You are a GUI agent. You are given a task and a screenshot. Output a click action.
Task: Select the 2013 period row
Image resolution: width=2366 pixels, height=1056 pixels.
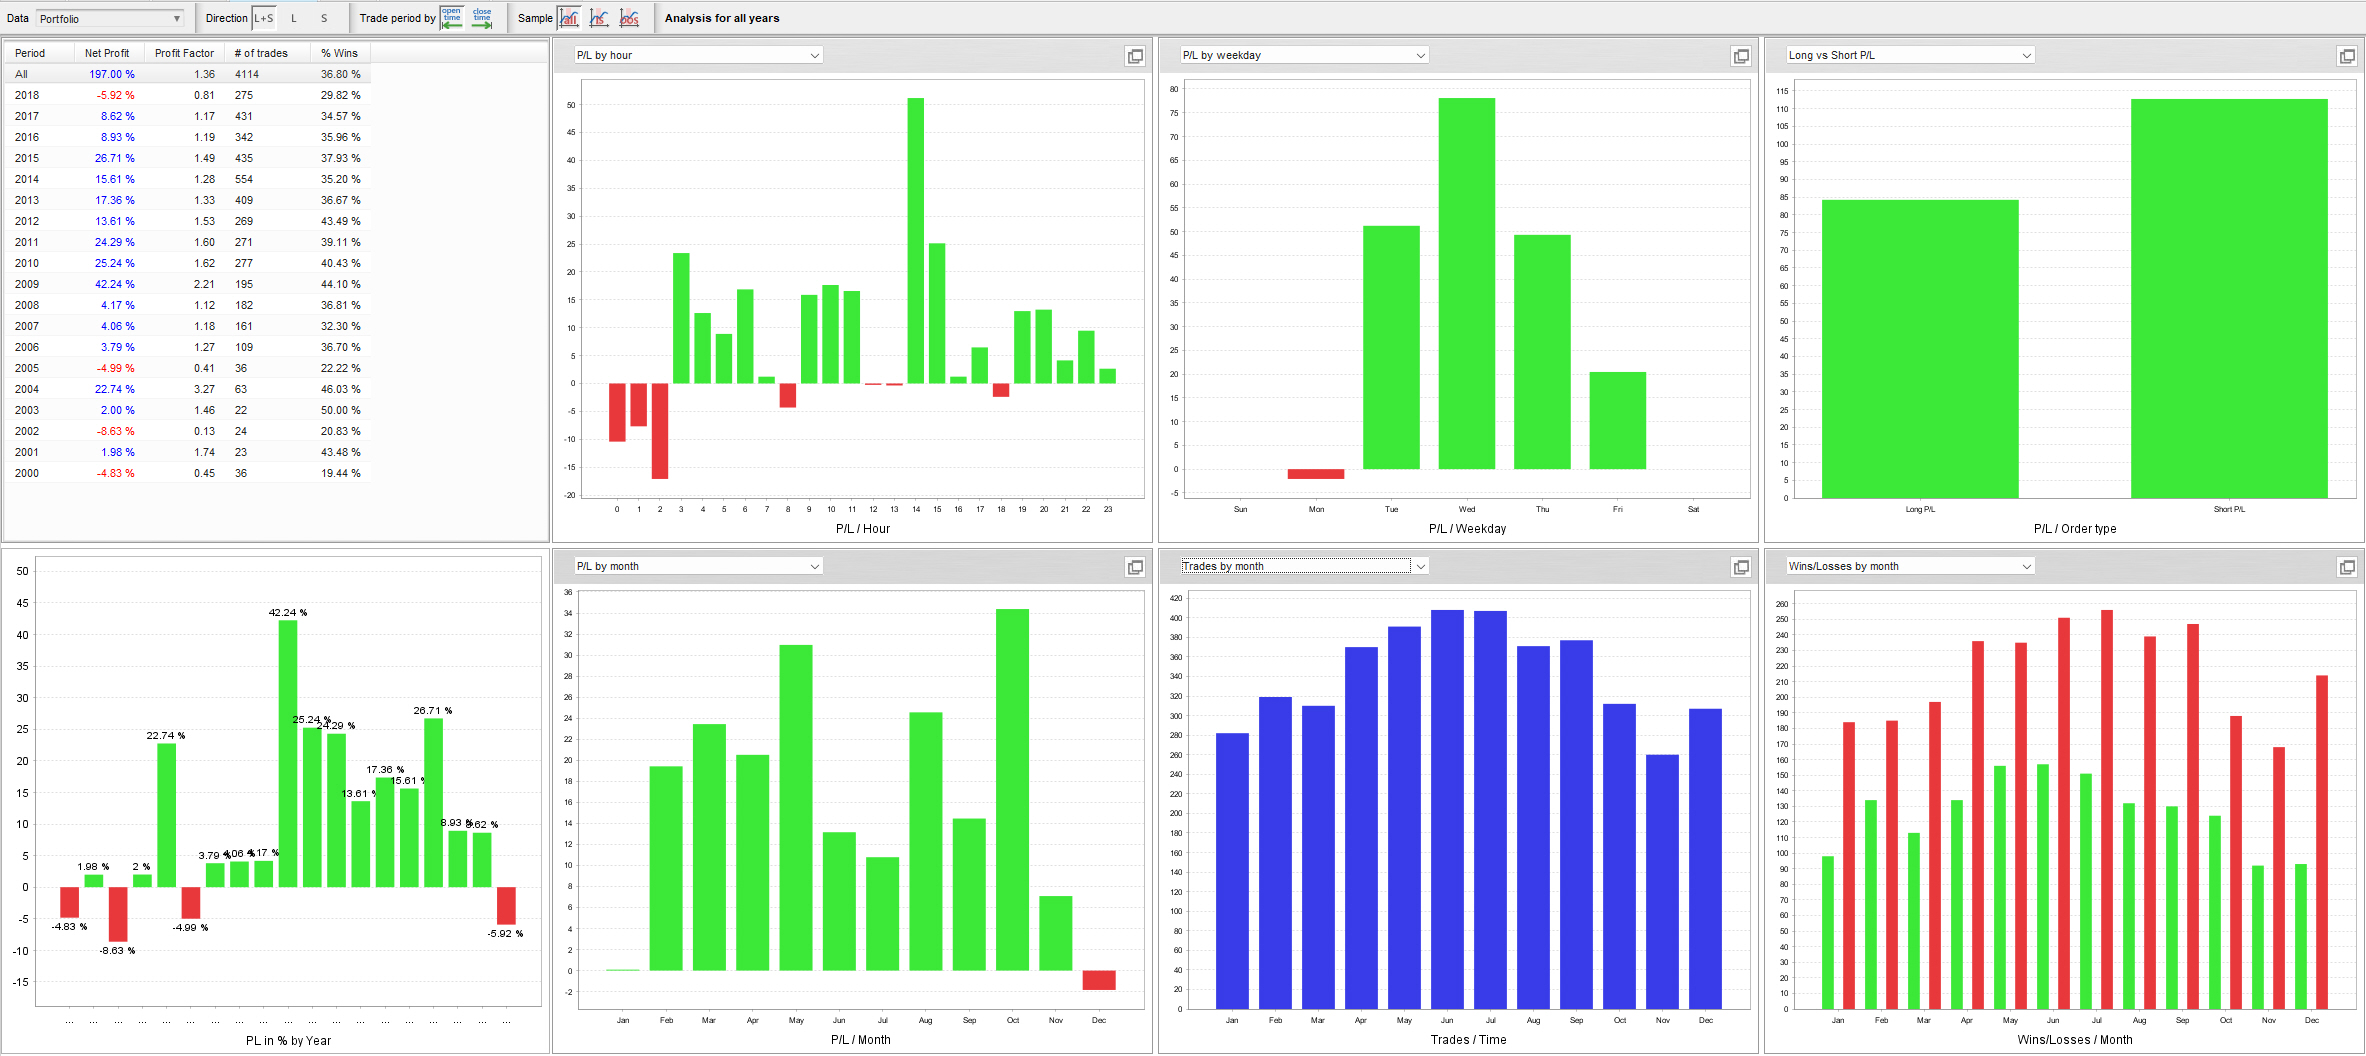(x=188, y=200)
